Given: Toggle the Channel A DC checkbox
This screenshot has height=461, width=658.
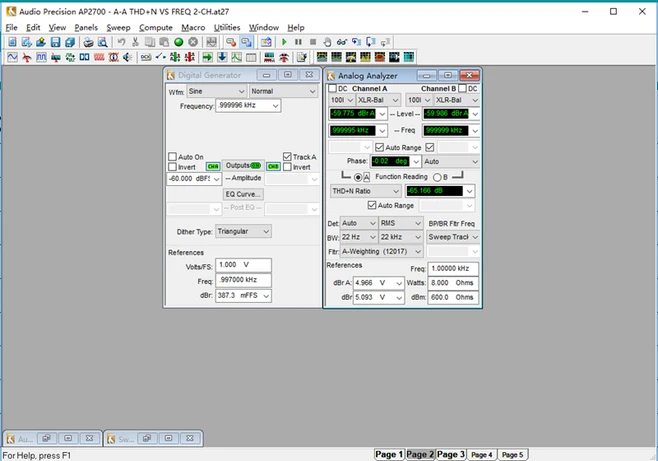Looking at the screenshot, I should point(332,89).
